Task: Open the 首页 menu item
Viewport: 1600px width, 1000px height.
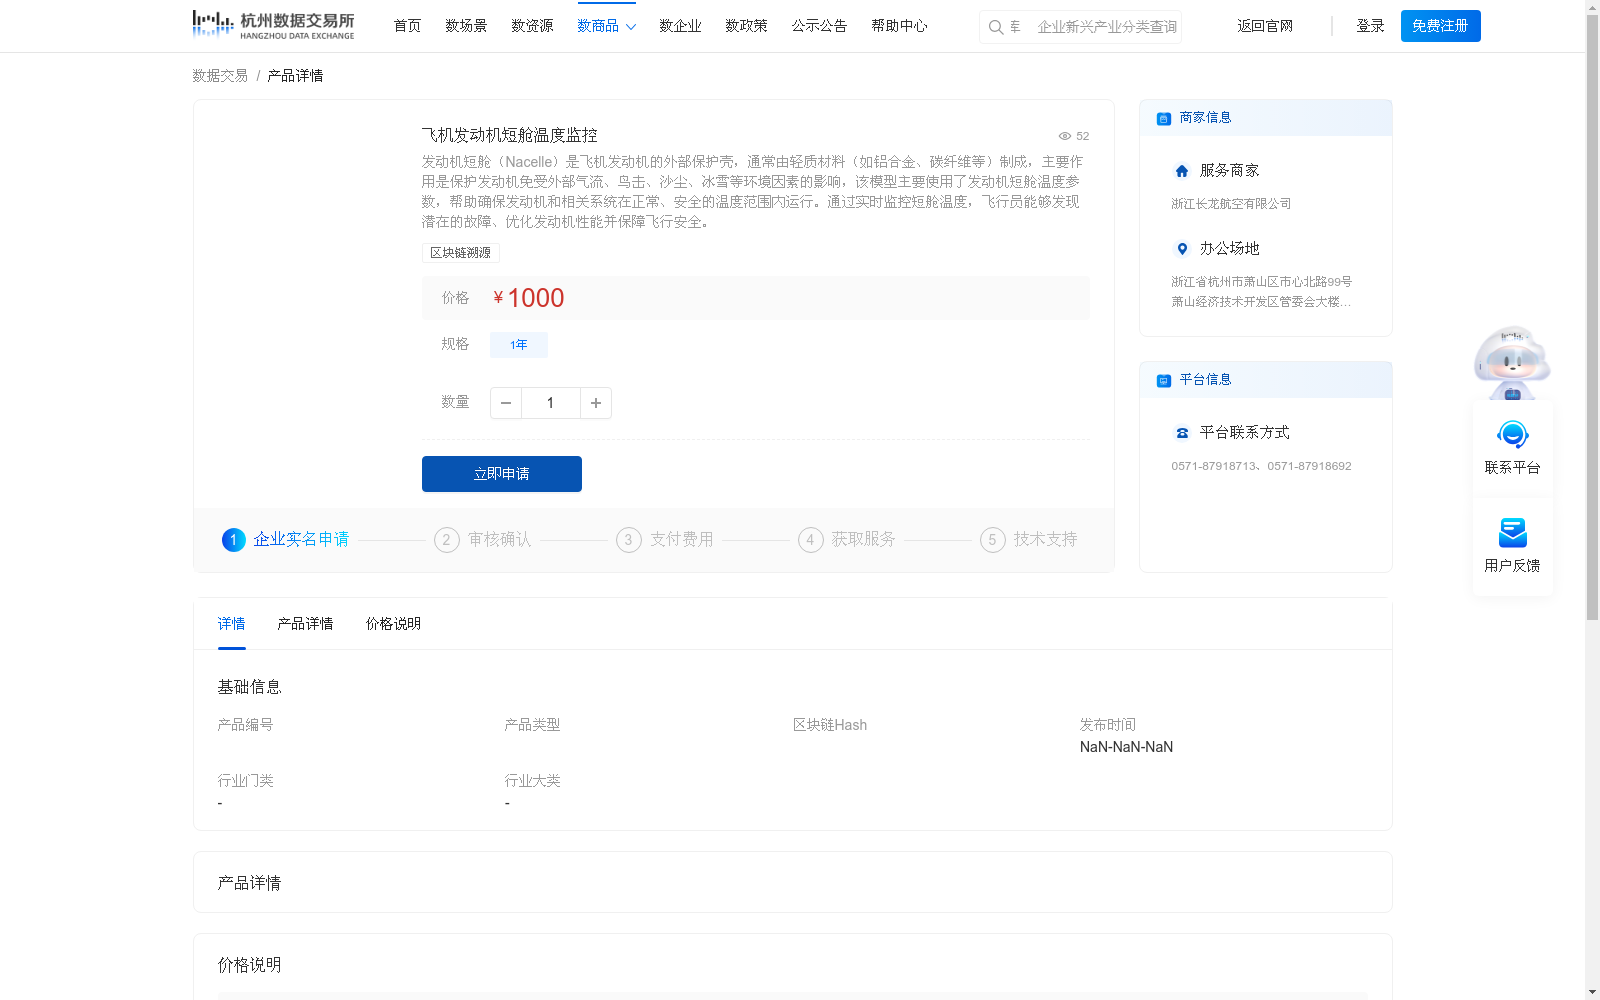Action: pos(407,26)
